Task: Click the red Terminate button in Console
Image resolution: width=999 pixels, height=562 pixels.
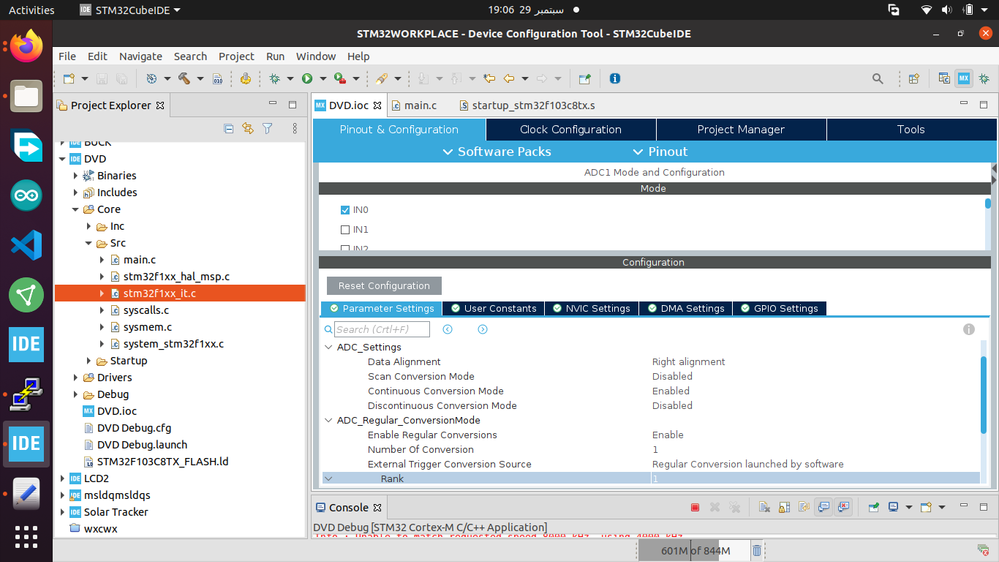Action: pyautogui.click(x=695, y=507)
